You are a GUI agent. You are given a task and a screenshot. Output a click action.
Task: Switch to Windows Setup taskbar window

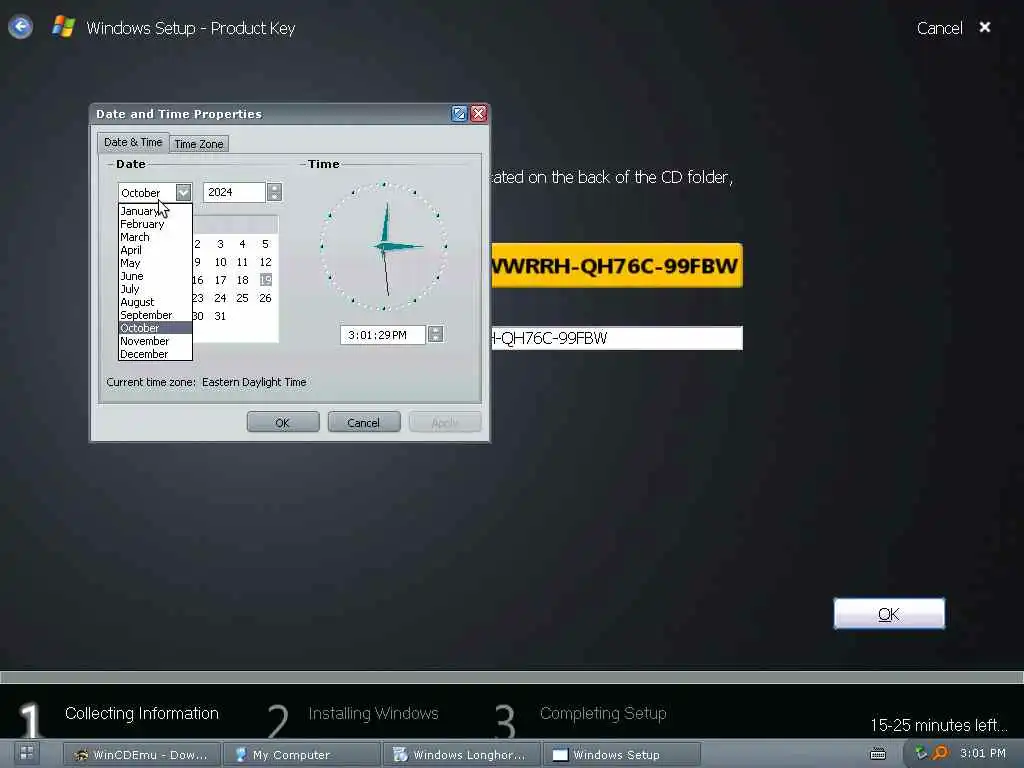pos(622,754)
